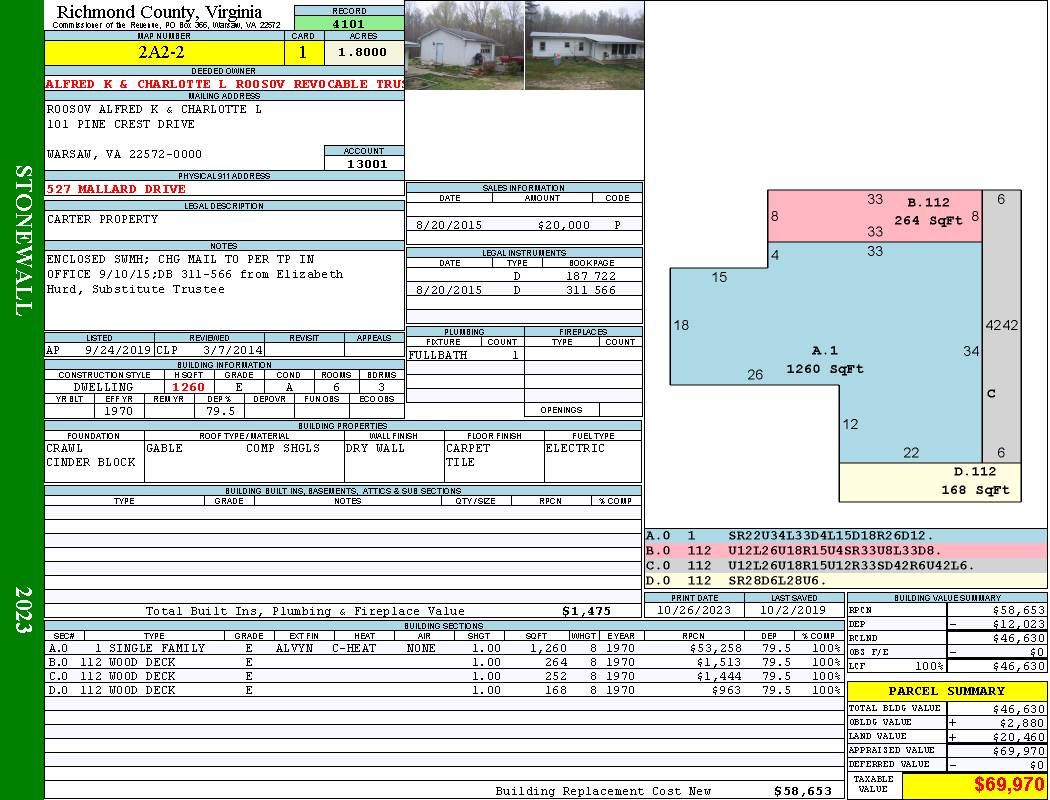Click foundation value CINDER BLOCK
The height and width of the screenshot is (800, 1050).
91,463
